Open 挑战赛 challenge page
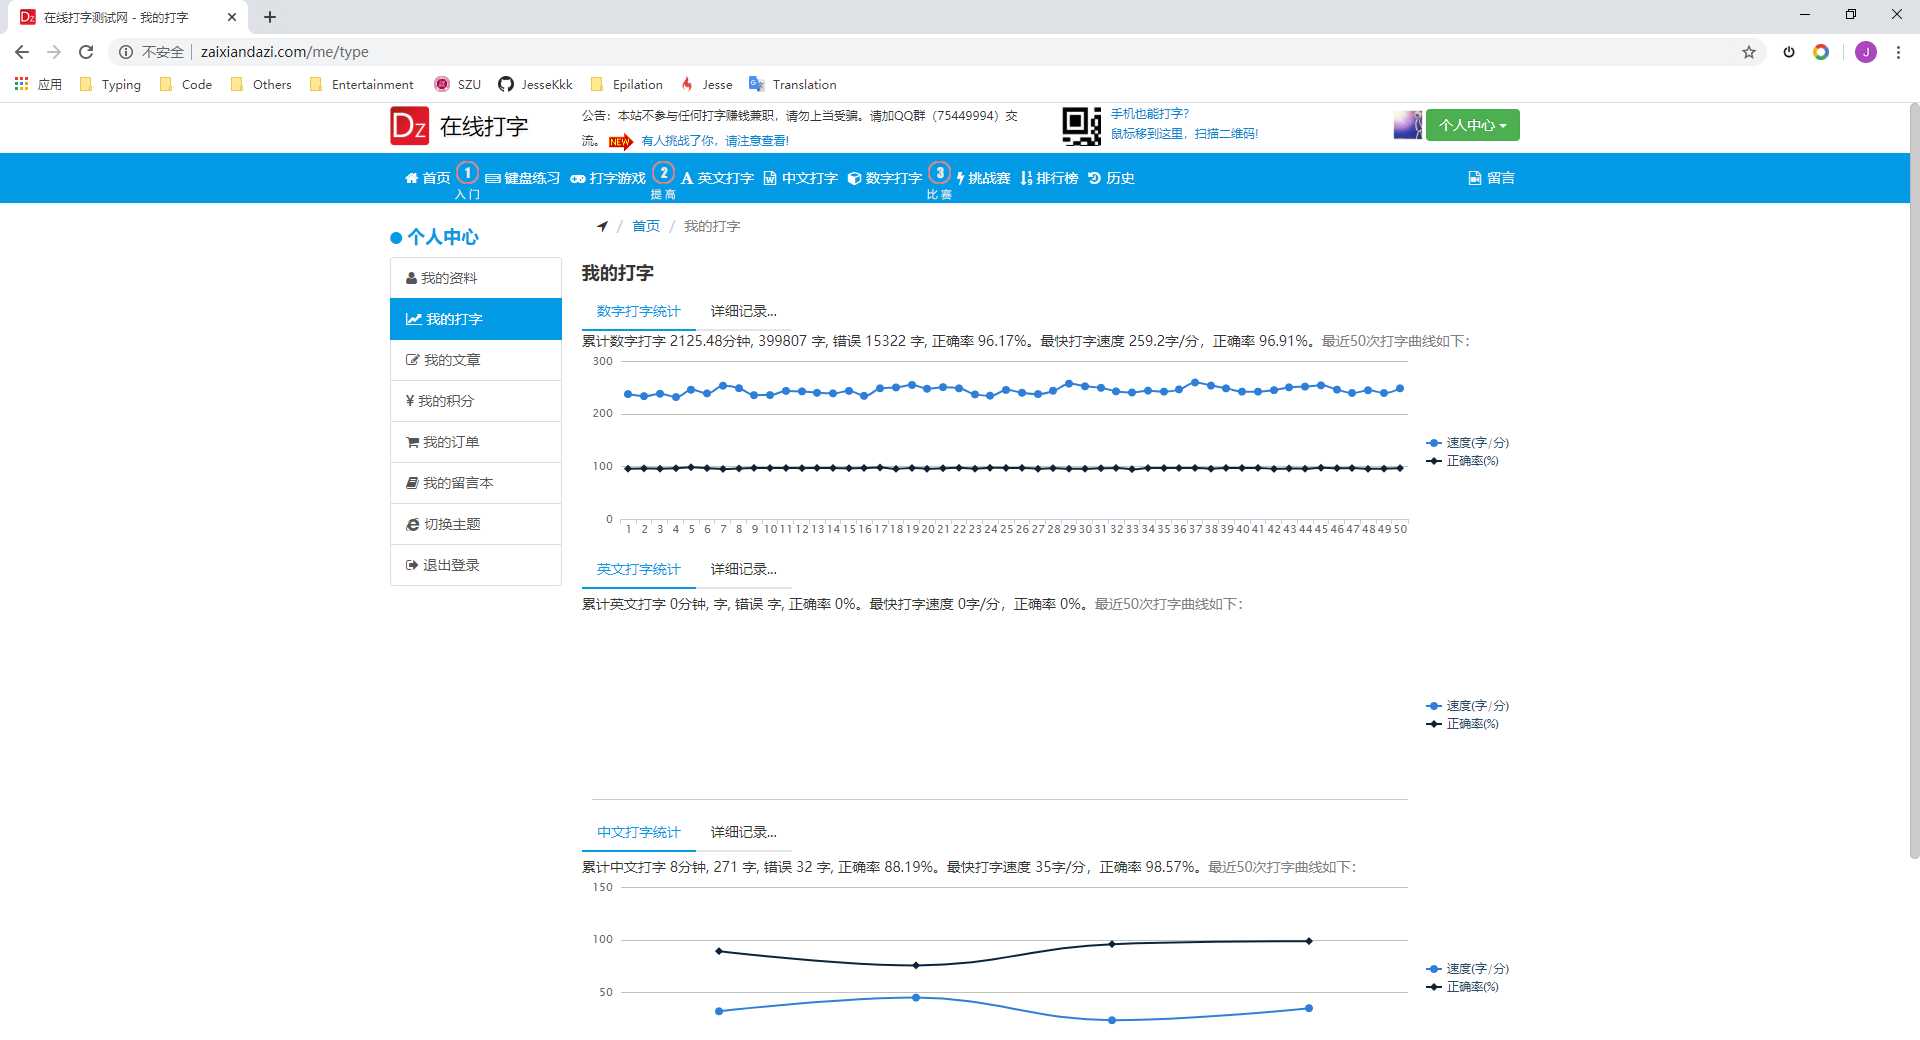Viewport: 1920px width, 1040px height. pos(983,178)
